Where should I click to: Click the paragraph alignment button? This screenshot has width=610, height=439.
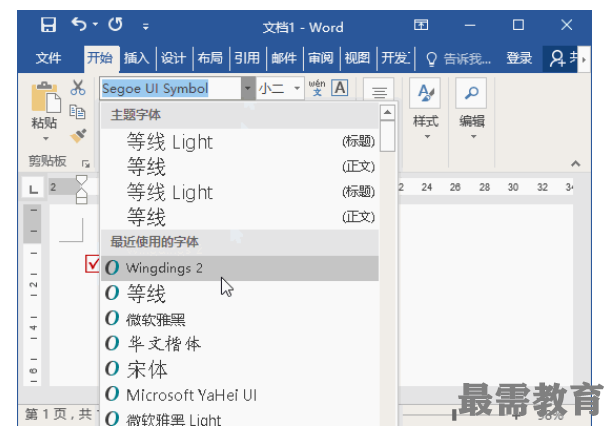[x=379, y=92]
